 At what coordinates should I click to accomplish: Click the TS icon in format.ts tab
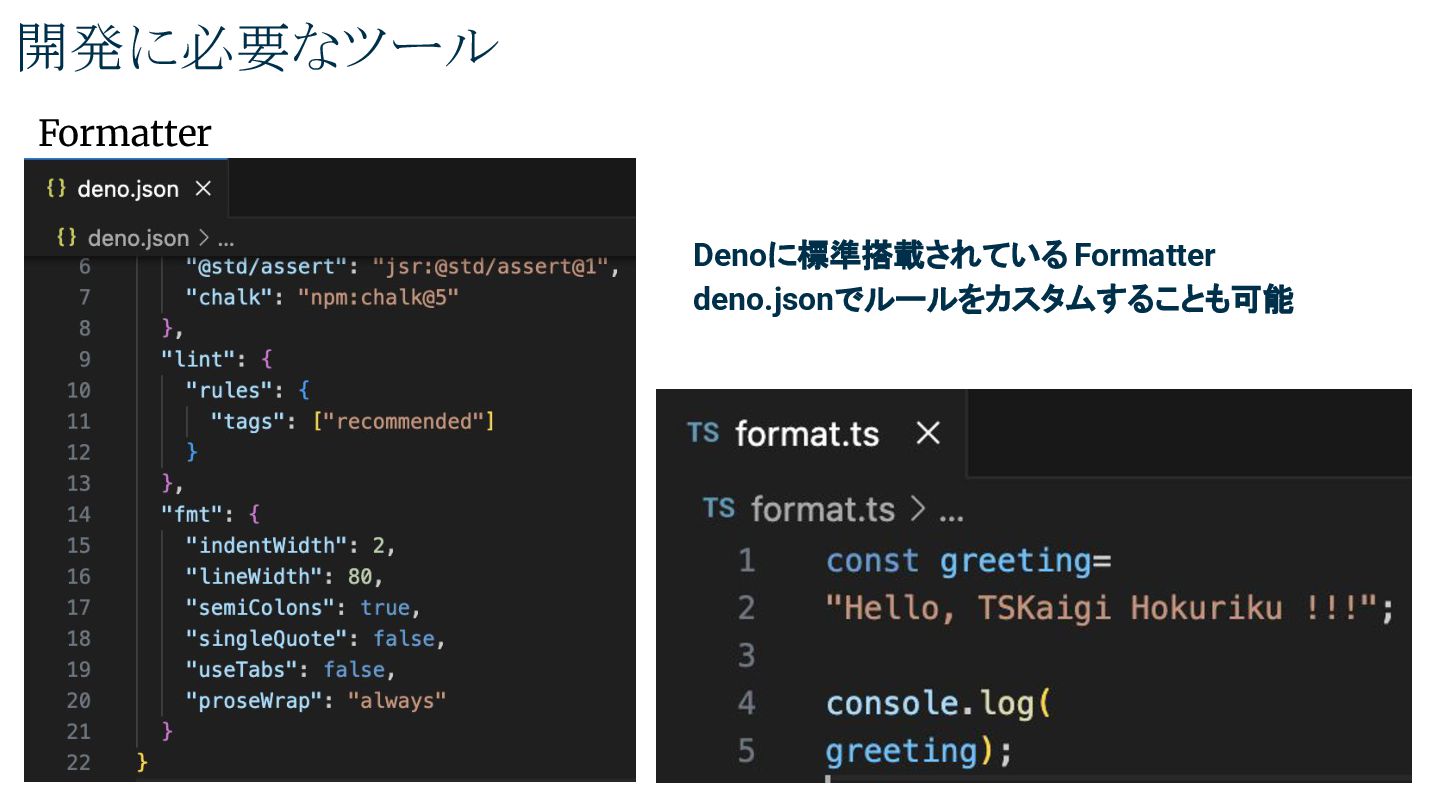tap(703, 432)
